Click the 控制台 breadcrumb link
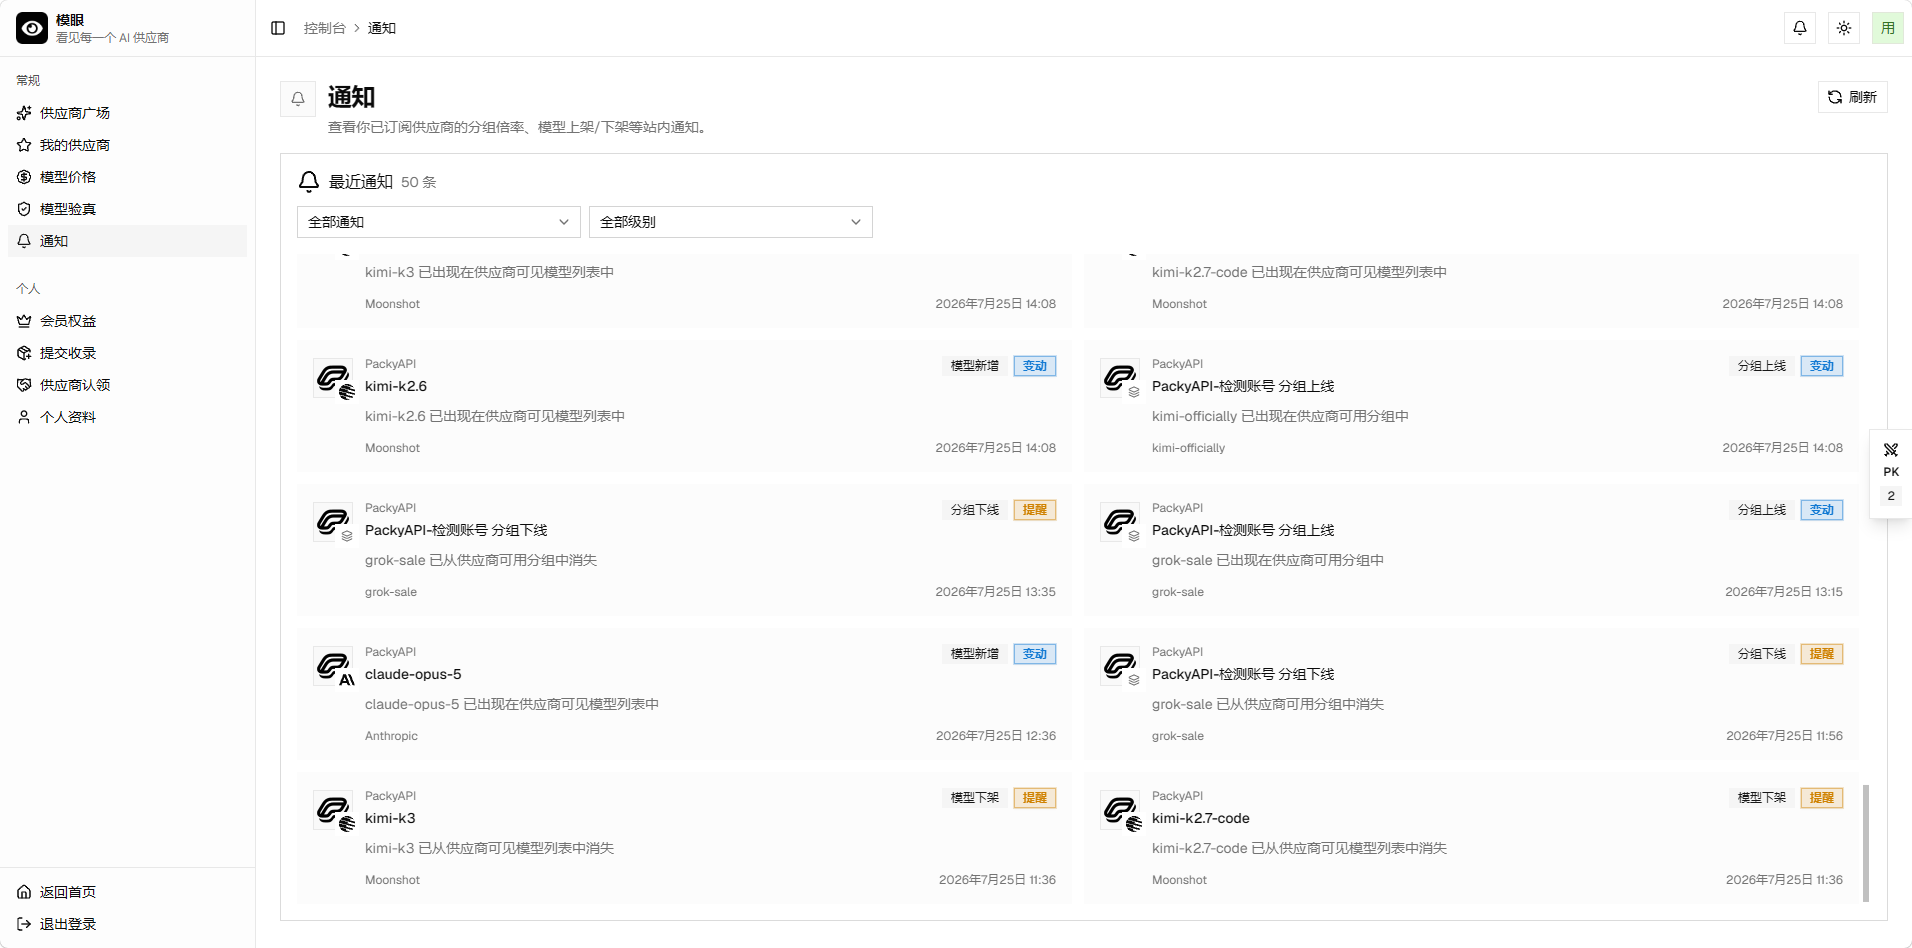This screenshot has width=1912, height=948. 325,28
